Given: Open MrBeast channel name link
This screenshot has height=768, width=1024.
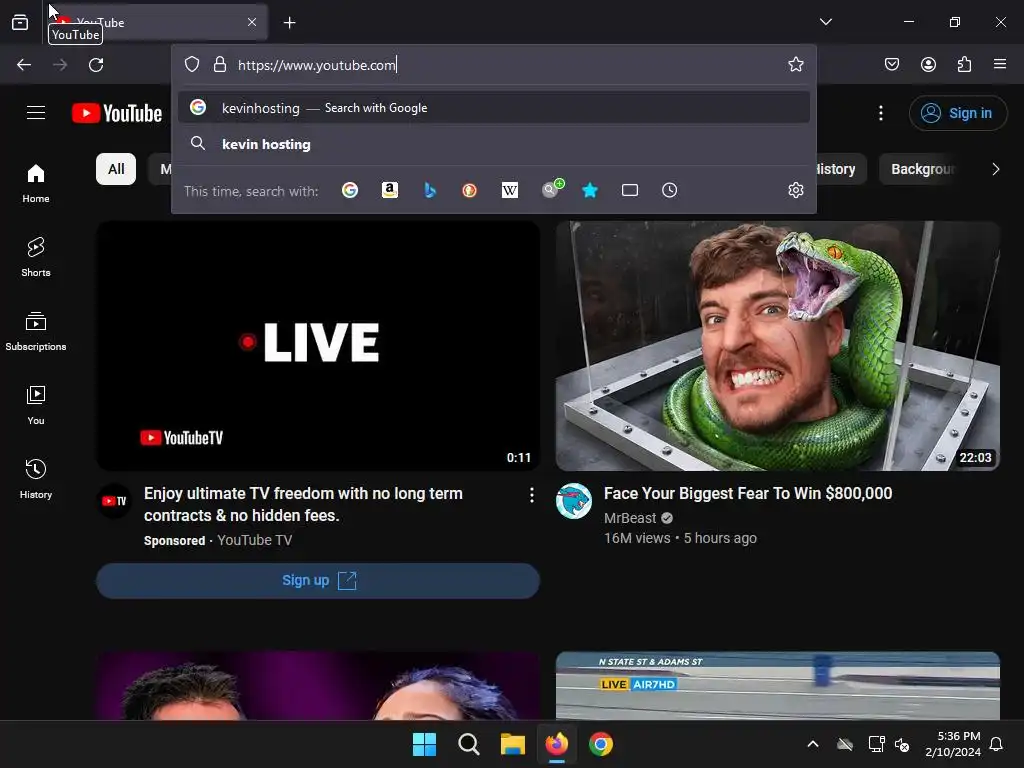Looking at the screenshot, I should pyautogui.click(x=630, y=518).
